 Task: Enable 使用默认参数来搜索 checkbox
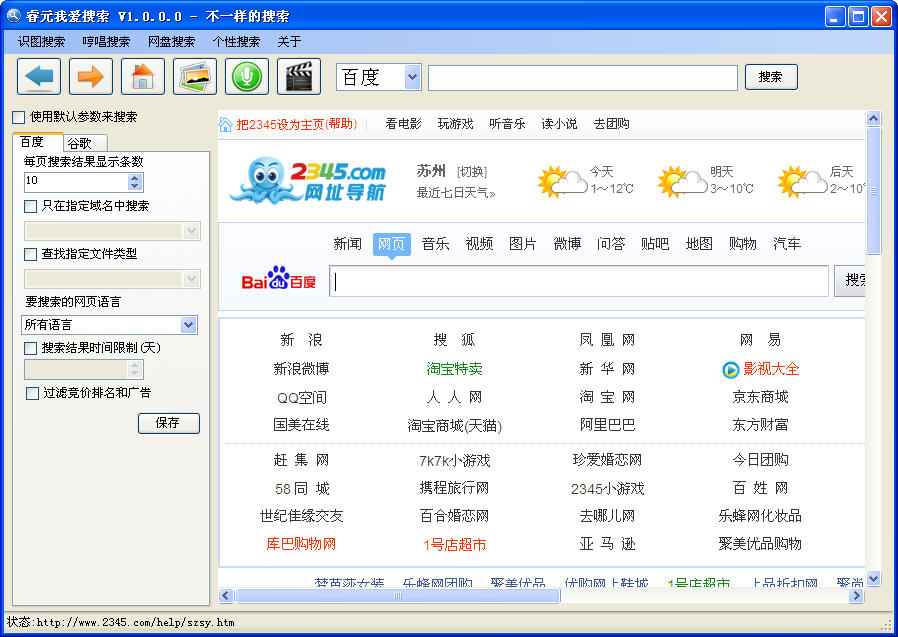18,117
